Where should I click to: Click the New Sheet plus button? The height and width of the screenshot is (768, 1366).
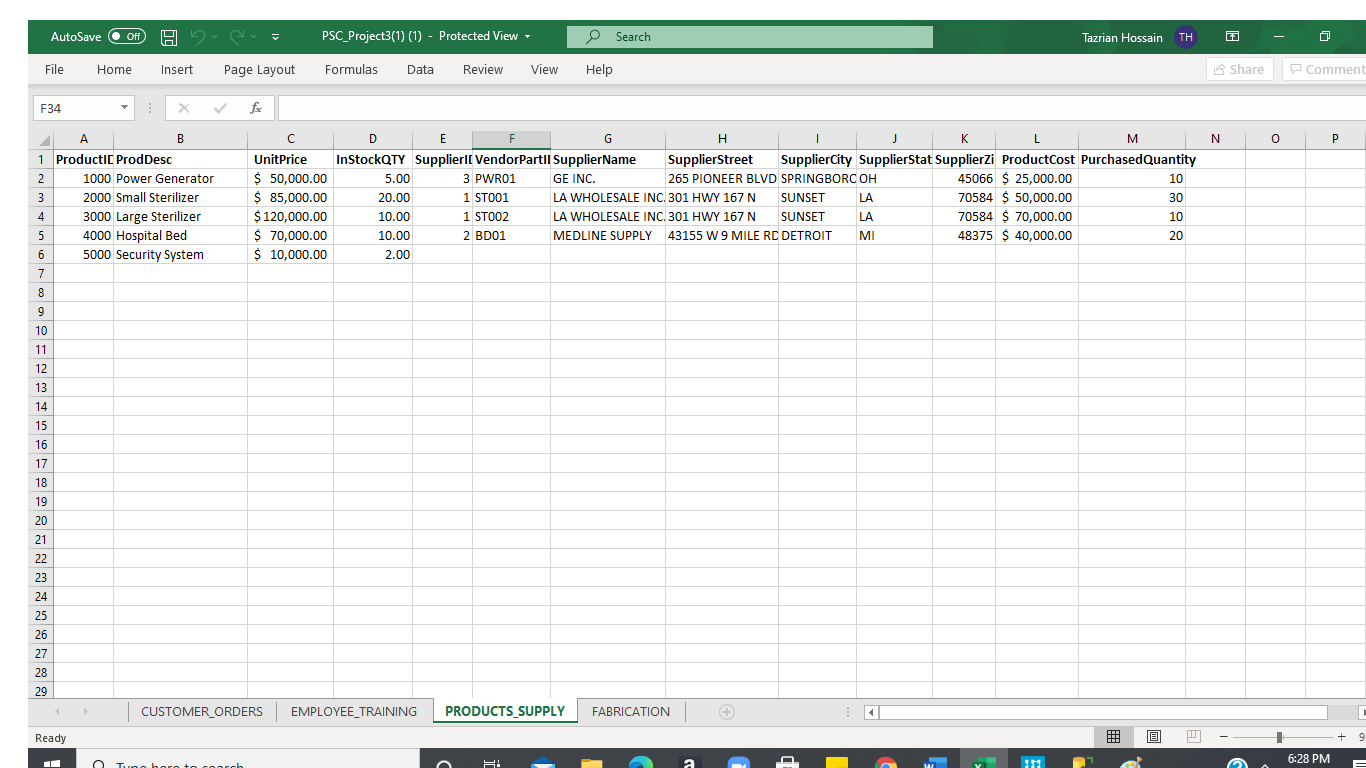726,711
